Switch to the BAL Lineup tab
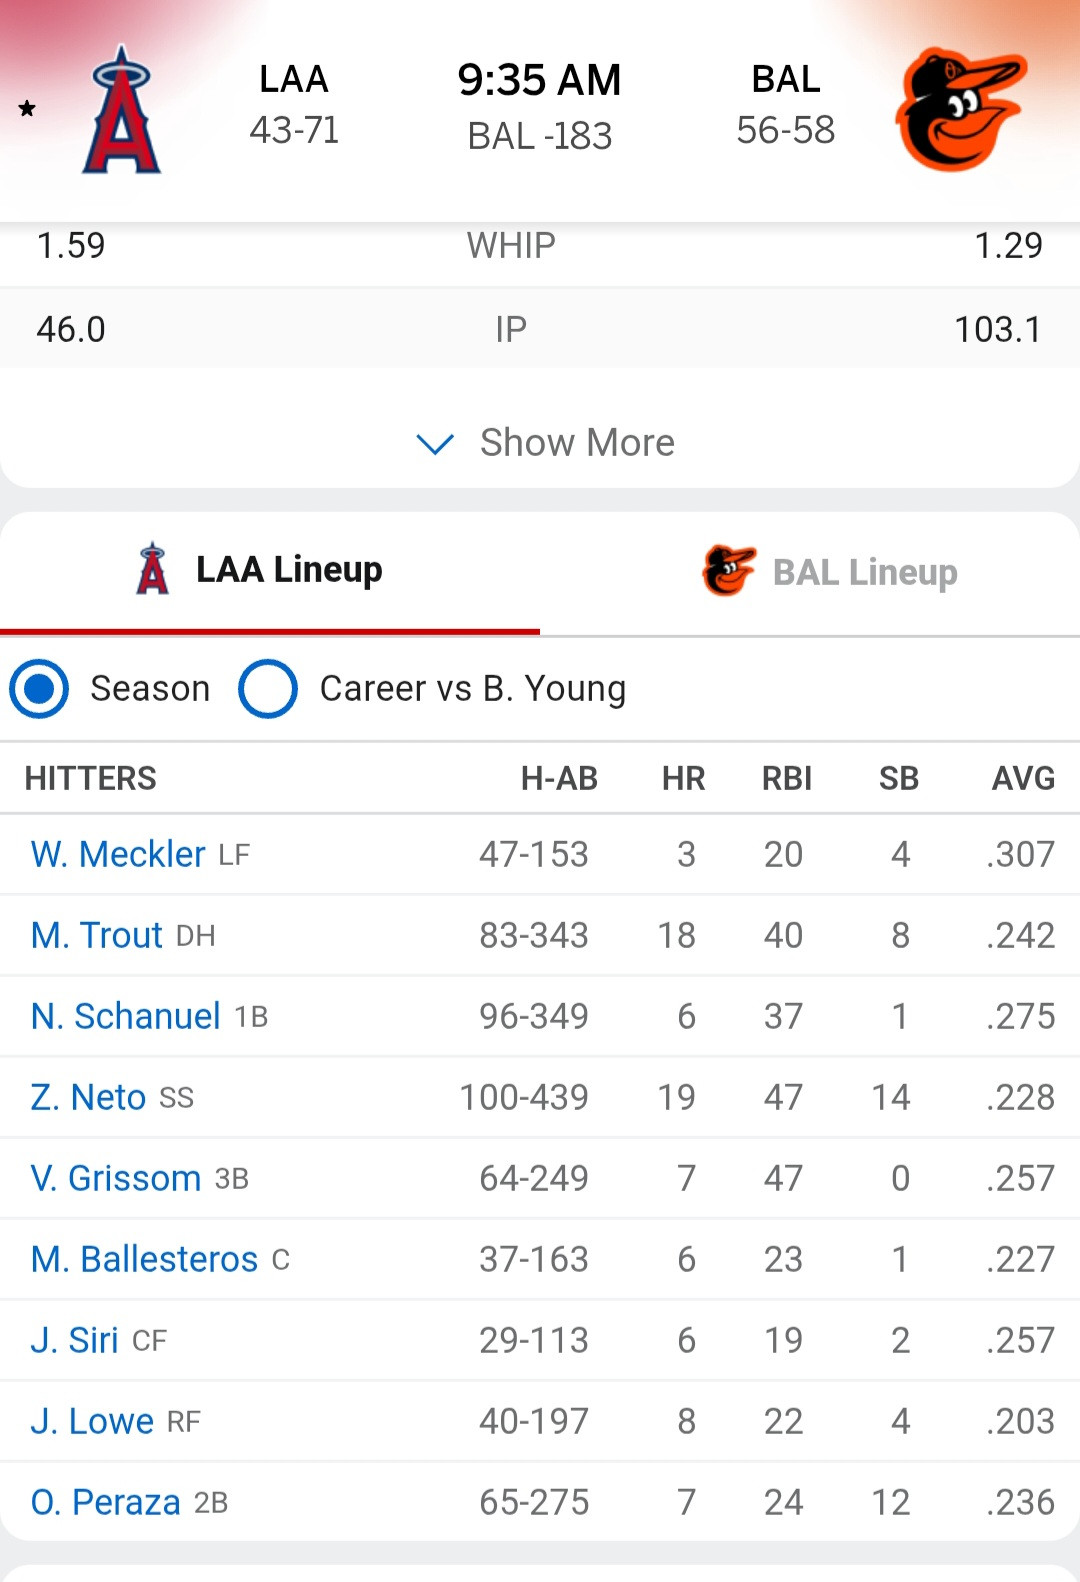 [810, 573]
